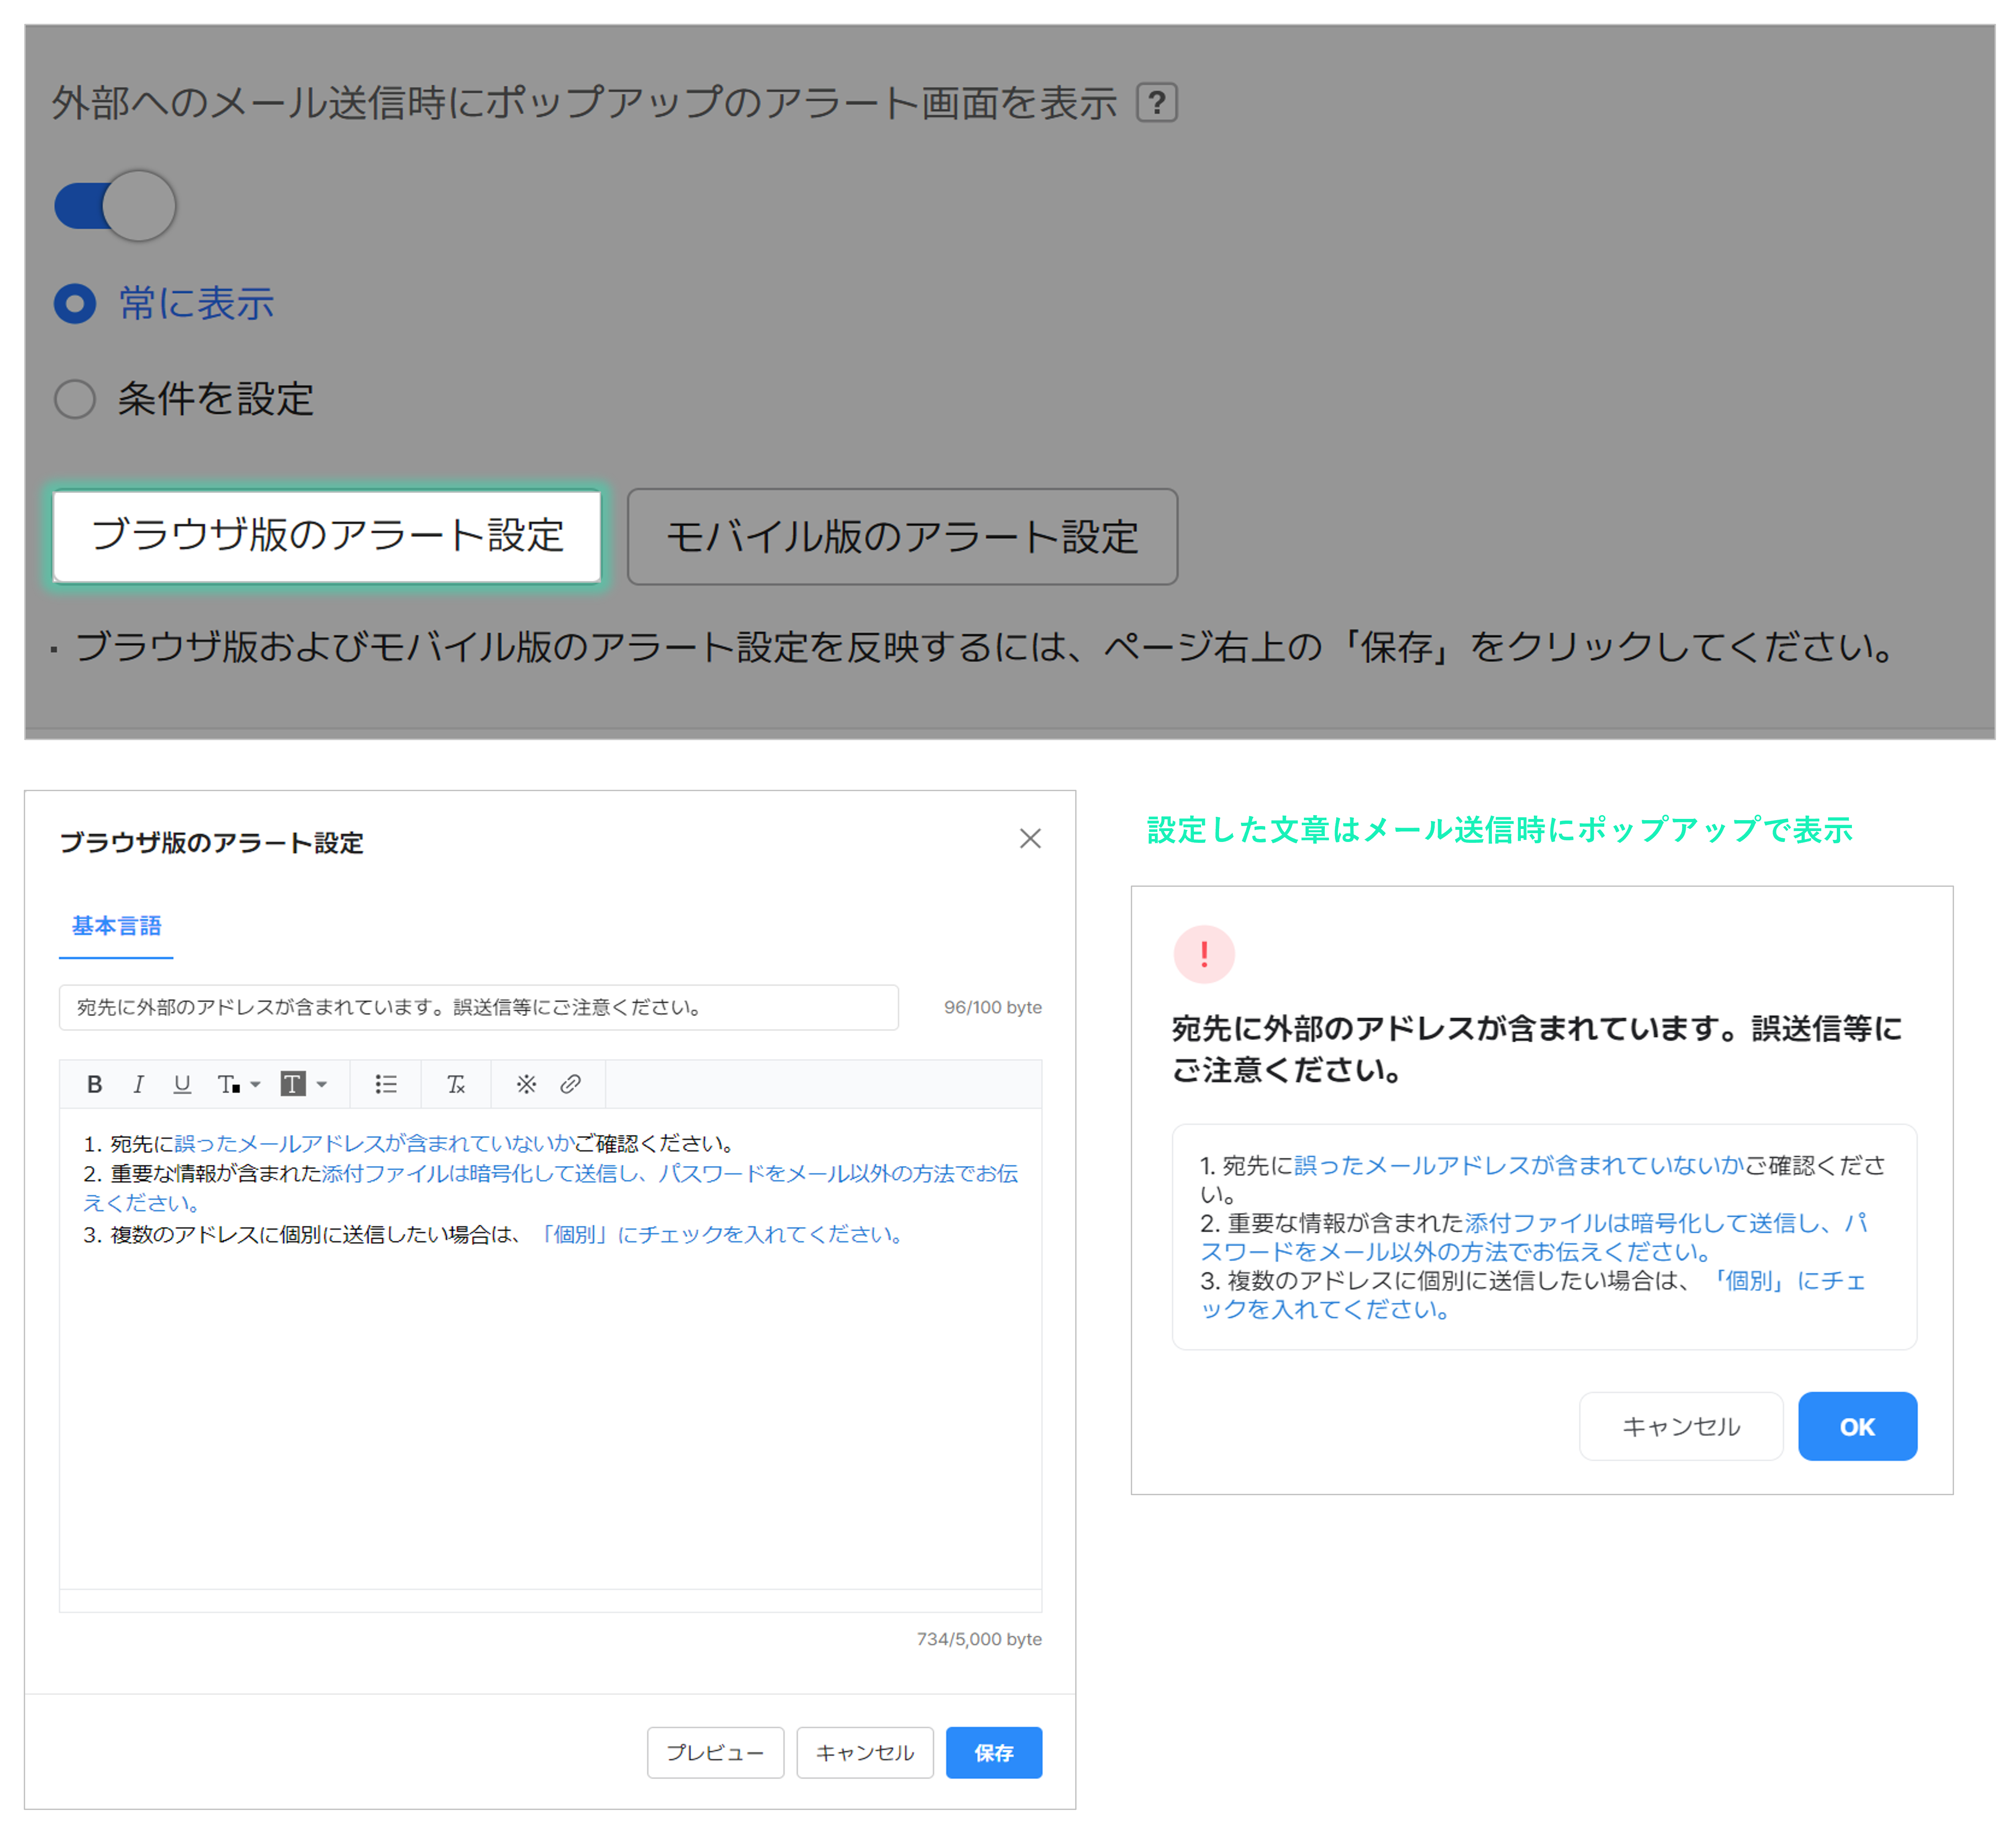Select the 常に表示 radio button
This screenshot has width=2016, height=1830.
pyautogui.click(x=75, y=303)
